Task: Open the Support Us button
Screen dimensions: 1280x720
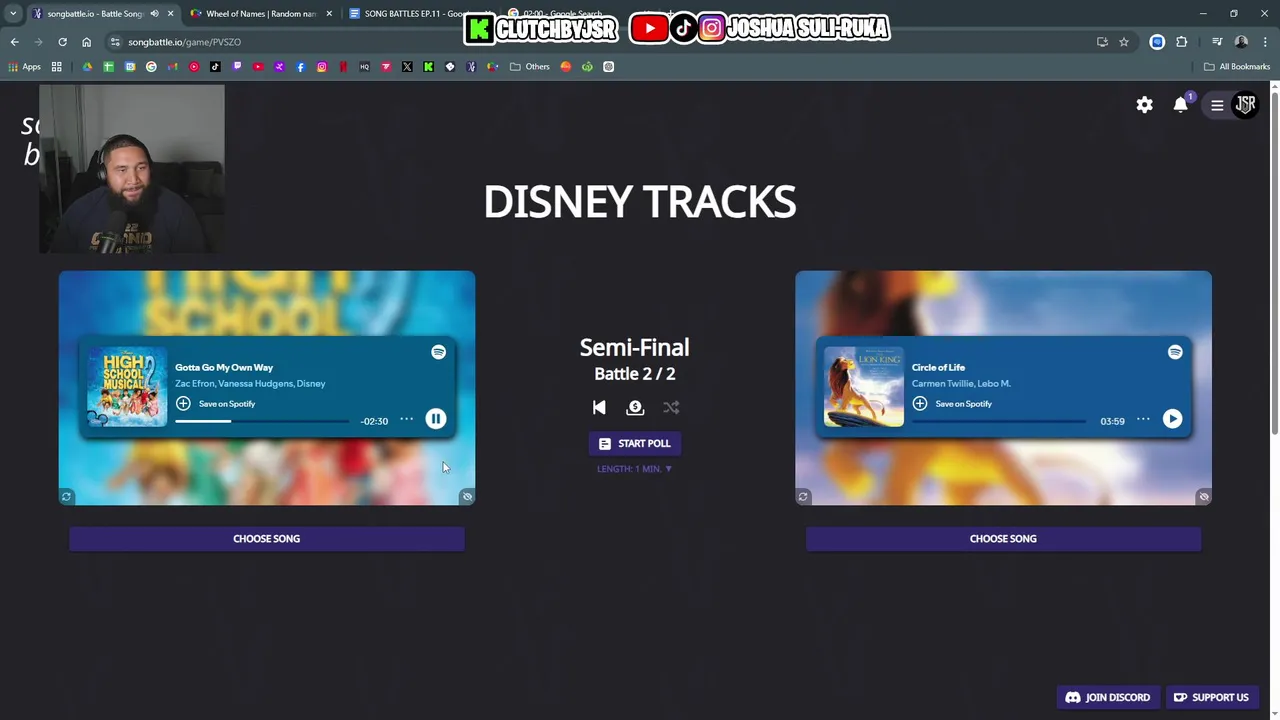Action: tap(1211, 697)
